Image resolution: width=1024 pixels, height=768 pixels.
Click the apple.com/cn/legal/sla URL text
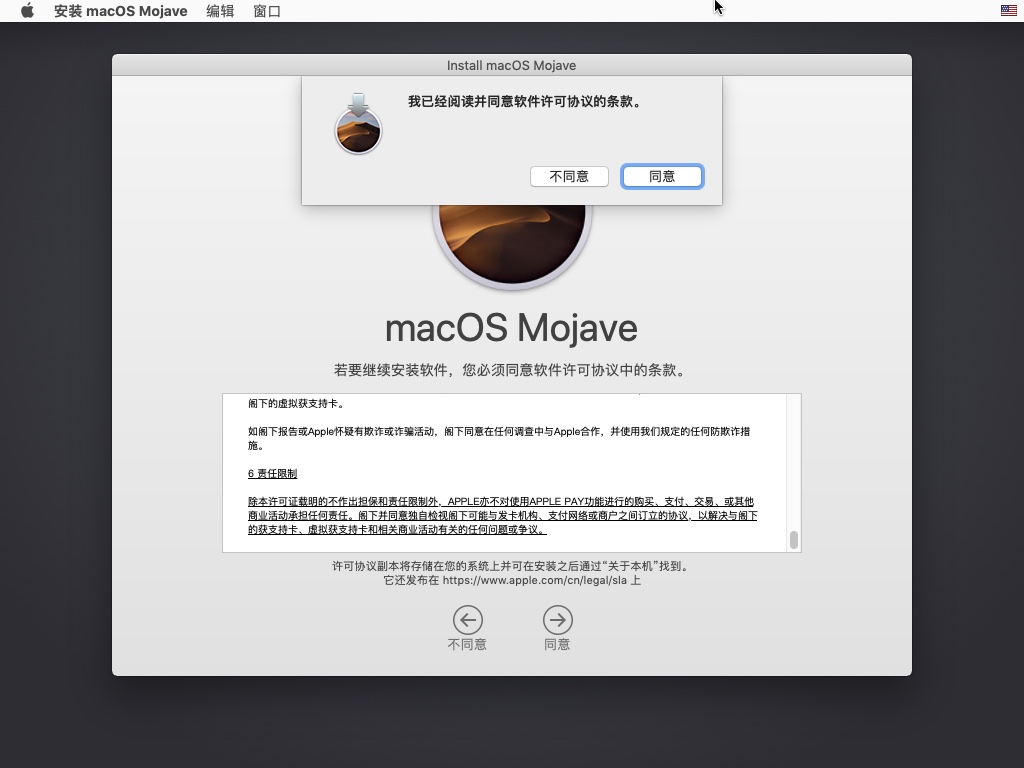click(x=535, y=580)
